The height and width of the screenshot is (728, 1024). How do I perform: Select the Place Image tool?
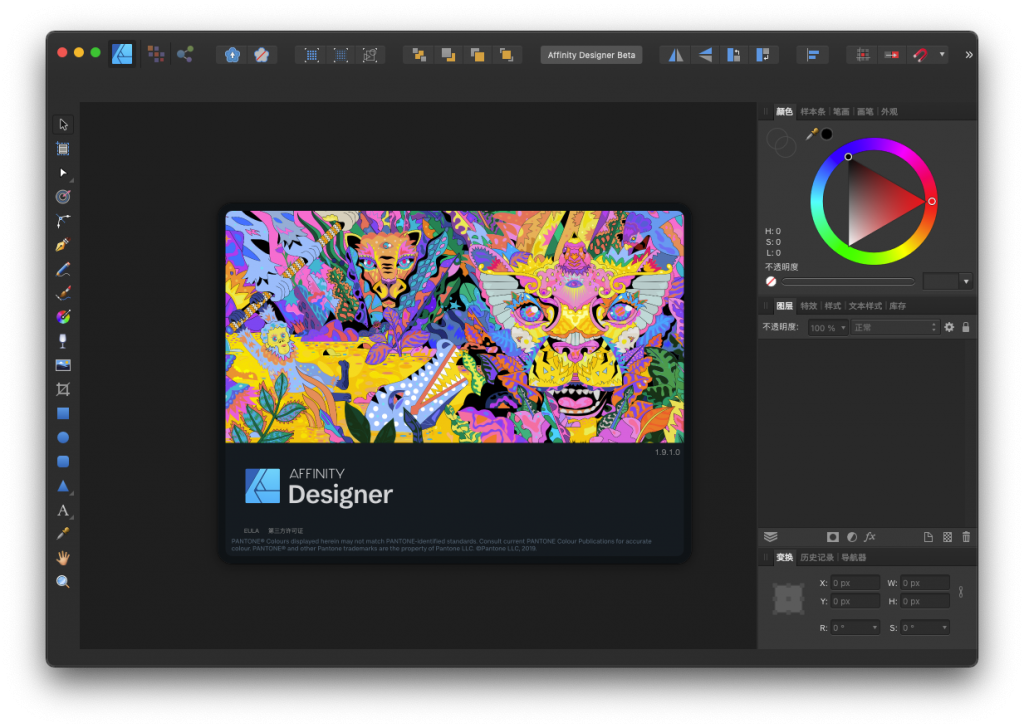pyautogui.click(x=63, y=365)
